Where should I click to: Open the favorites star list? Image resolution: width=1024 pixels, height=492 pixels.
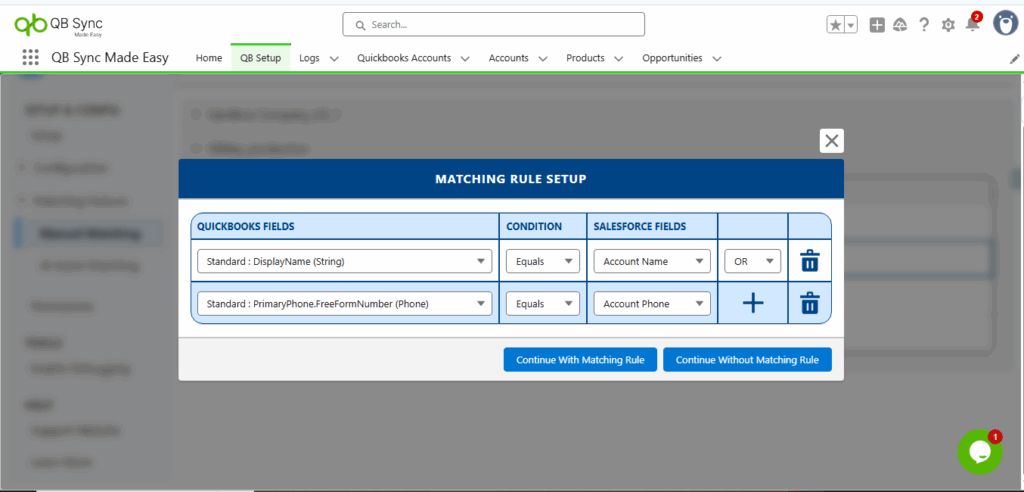842,25
